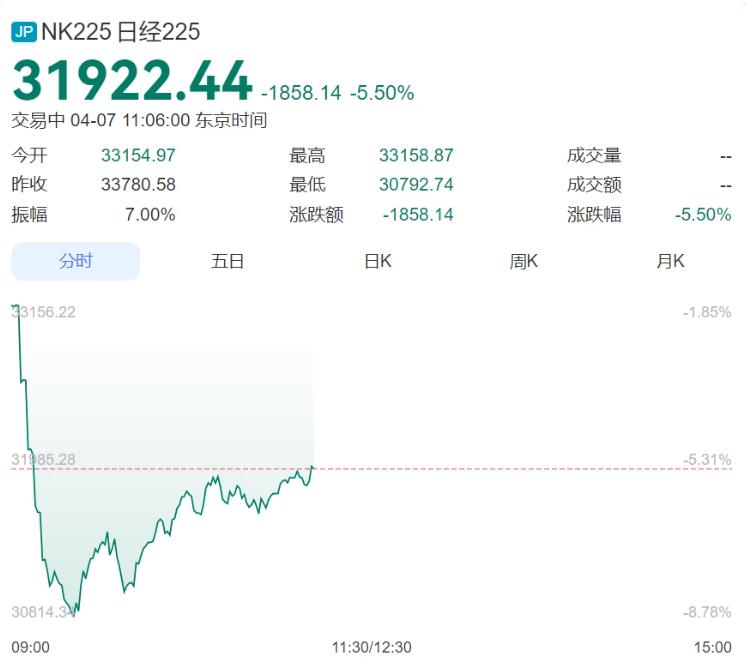Click the 昨收 previous close 33780.58
The image size is (747, 663).
138,185
